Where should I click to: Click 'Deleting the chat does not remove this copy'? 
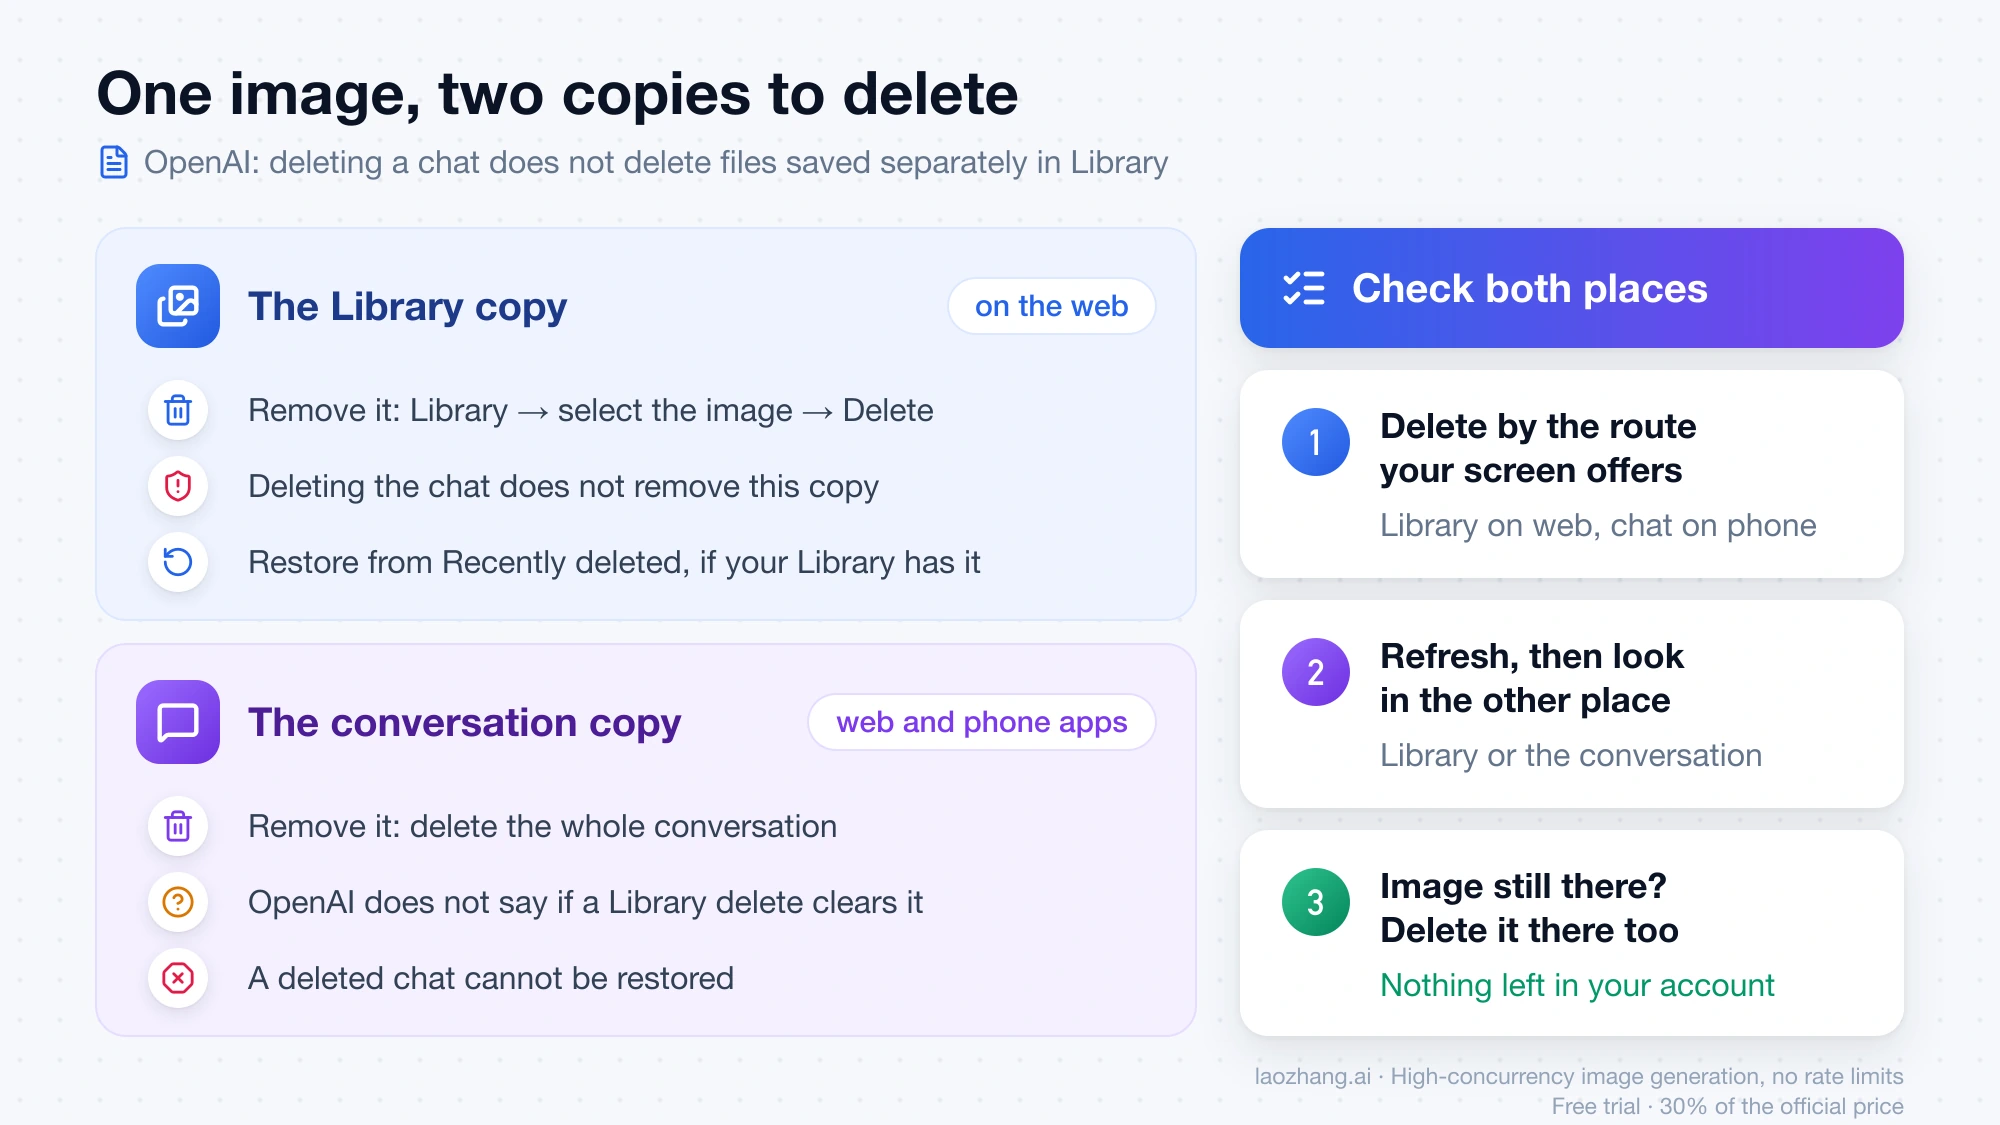point(563,486)
